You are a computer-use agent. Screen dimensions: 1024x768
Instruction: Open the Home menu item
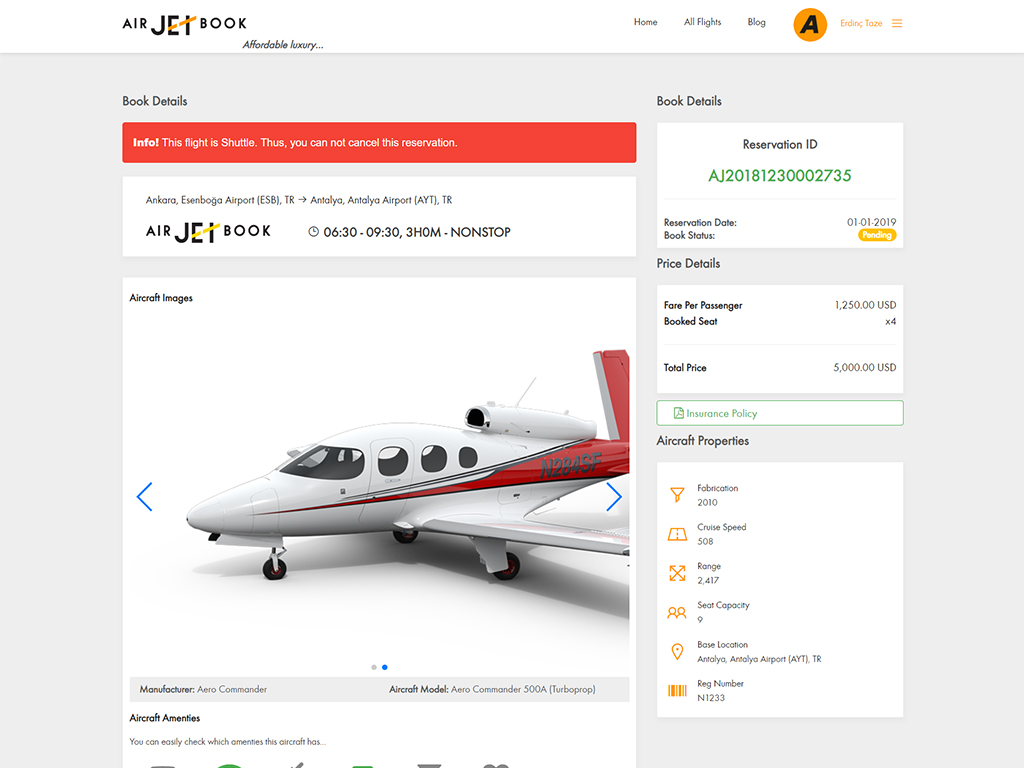[645, 22]
